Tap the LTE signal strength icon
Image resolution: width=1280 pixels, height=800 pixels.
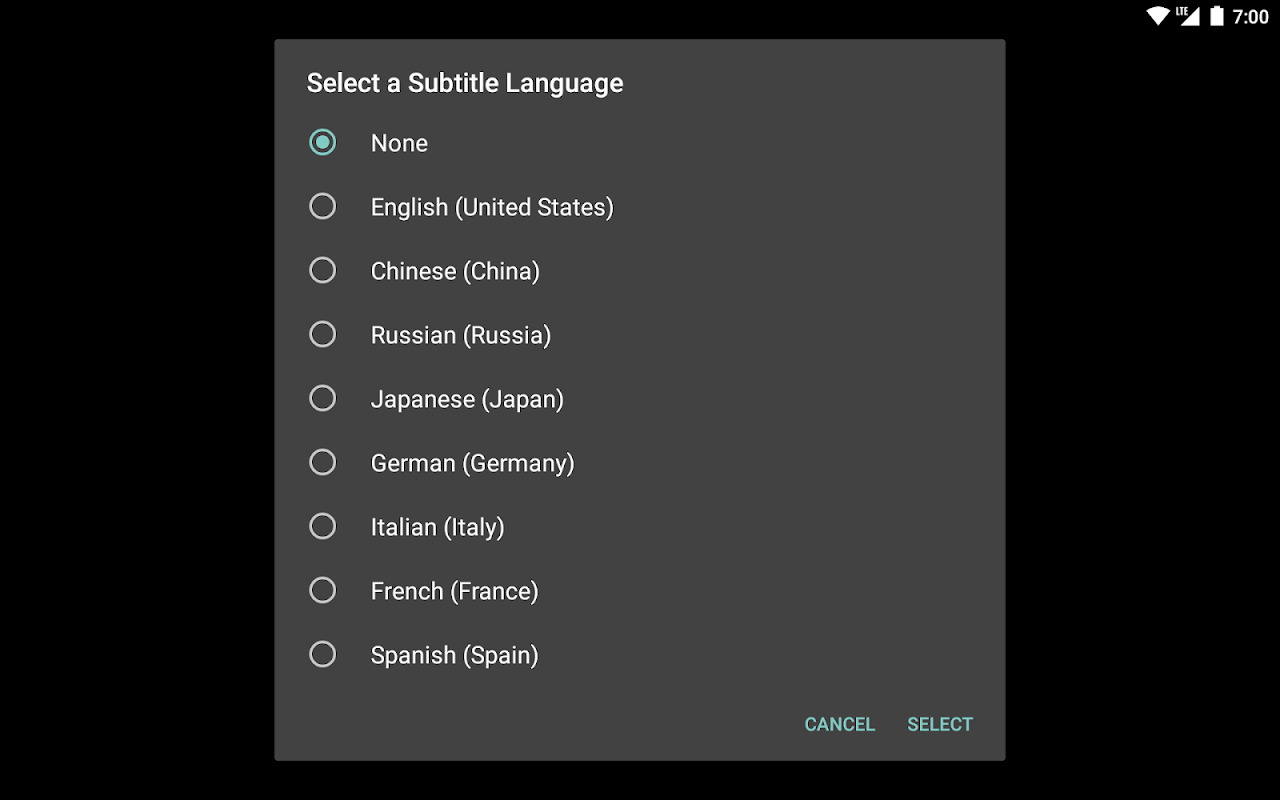[x=1187, y=16]
